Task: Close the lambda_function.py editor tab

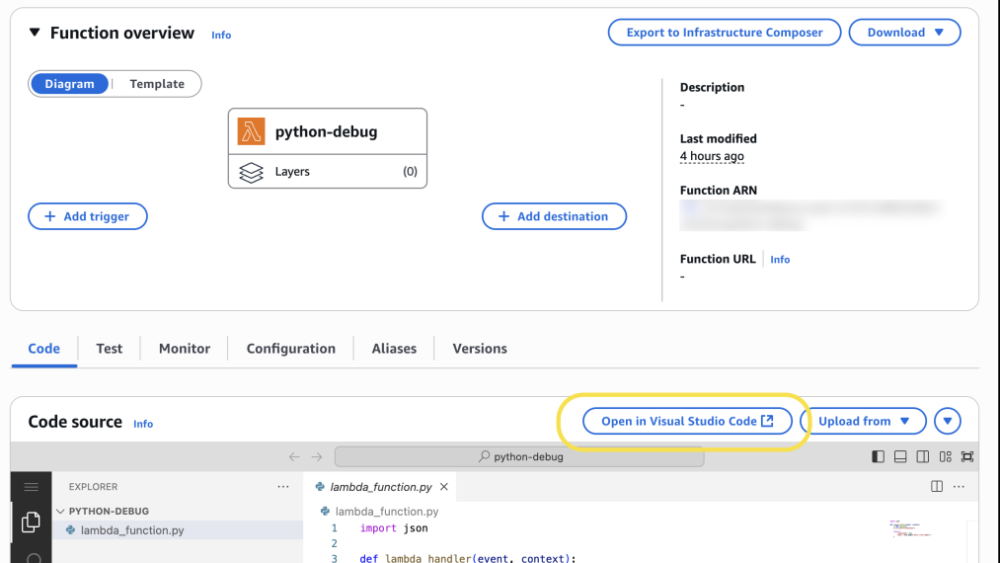Action: 444,487
